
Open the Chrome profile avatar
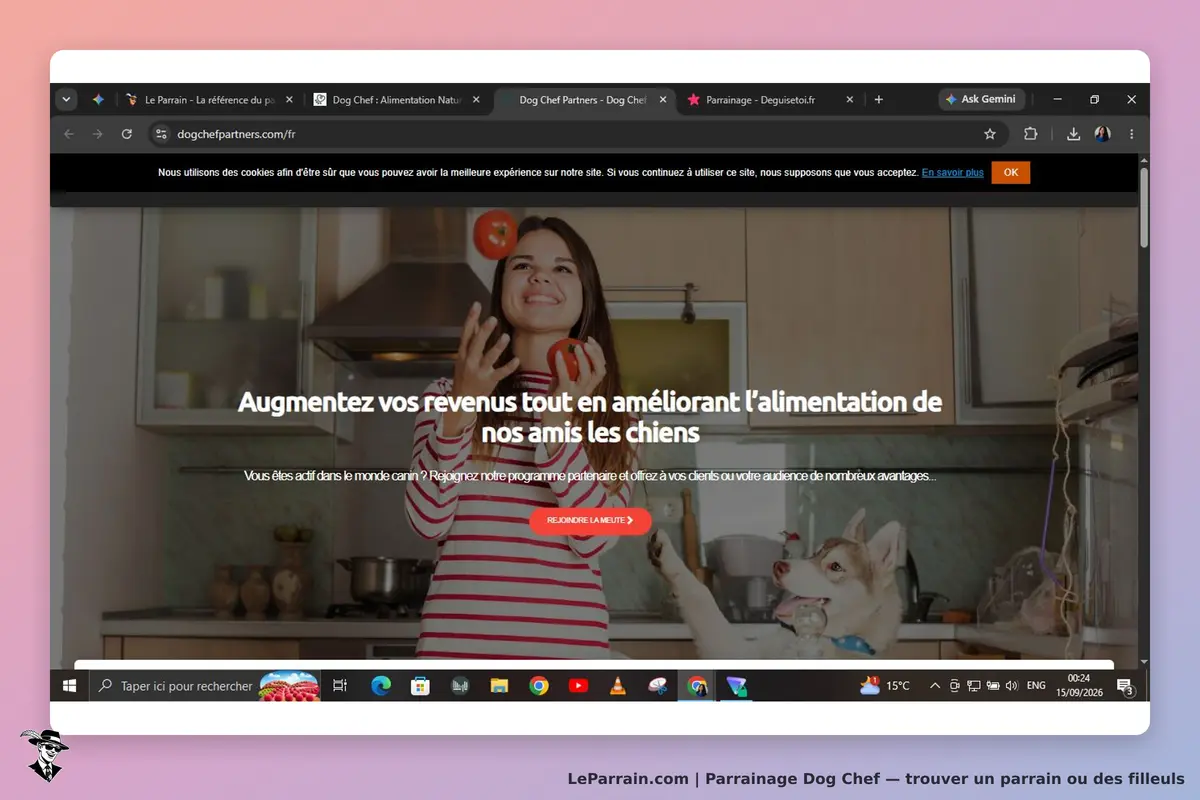[1103, 134]
